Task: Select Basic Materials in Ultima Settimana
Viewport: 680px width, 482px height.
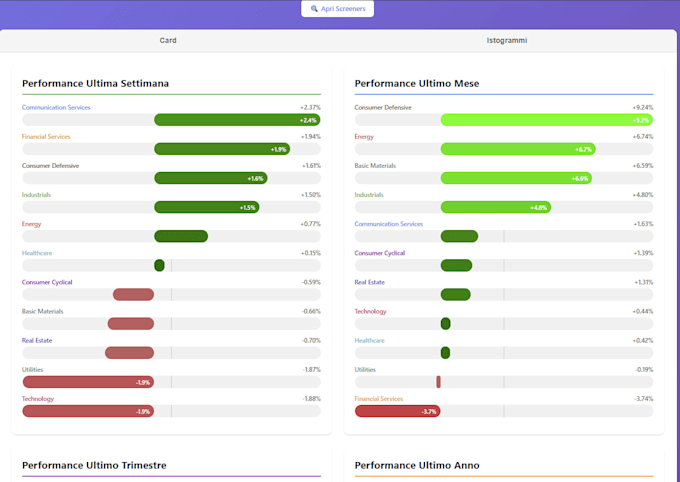Action: click(42, 311)
